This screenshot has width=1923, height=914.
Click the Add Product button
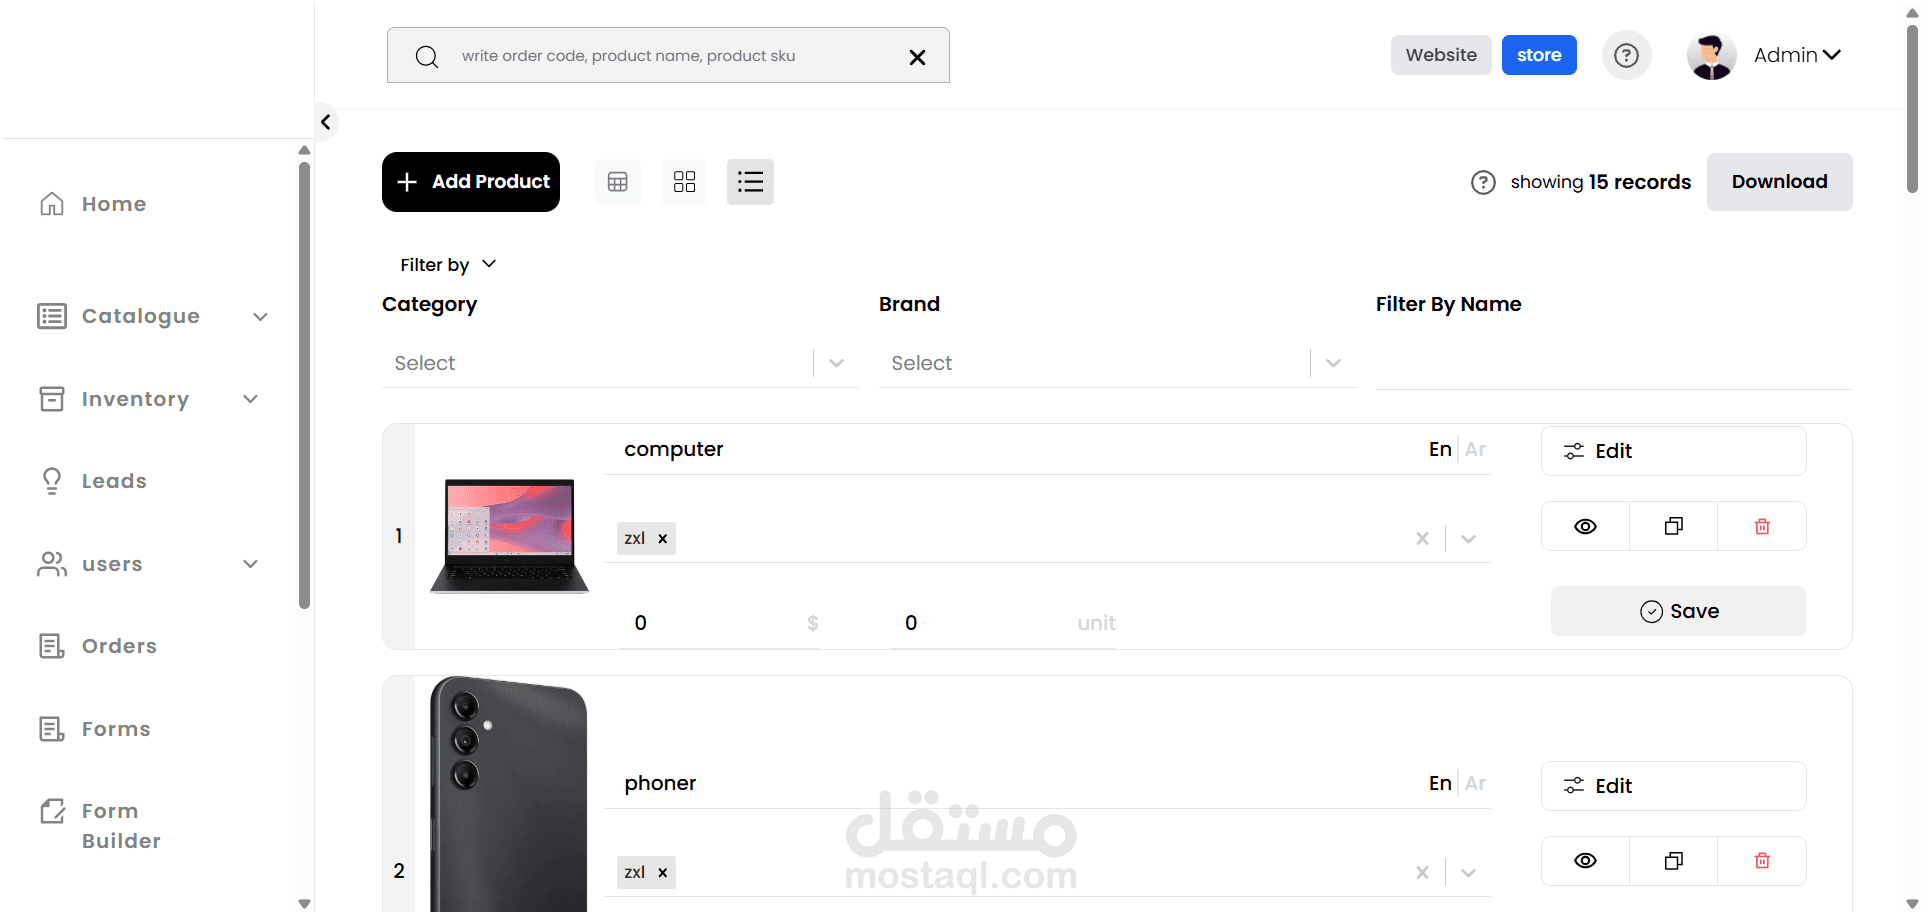pyautogui.click(x=471, y=182)
